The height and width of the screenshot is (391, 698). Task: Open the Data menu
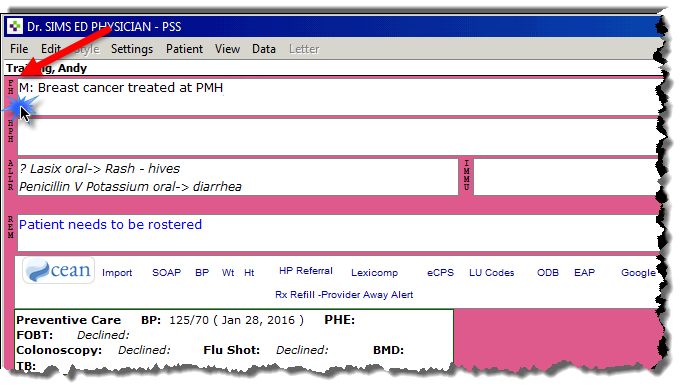click(x=264, y=49)
